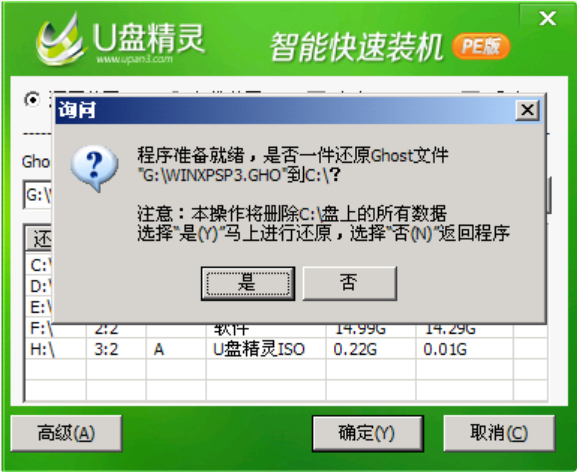Select the F:\ drive row
The image size is (577, 472).
click(286, 330)
